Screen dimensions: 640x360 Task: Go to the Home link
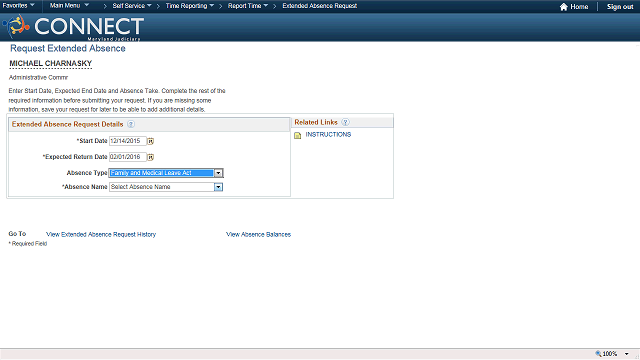tap(579, 7)
